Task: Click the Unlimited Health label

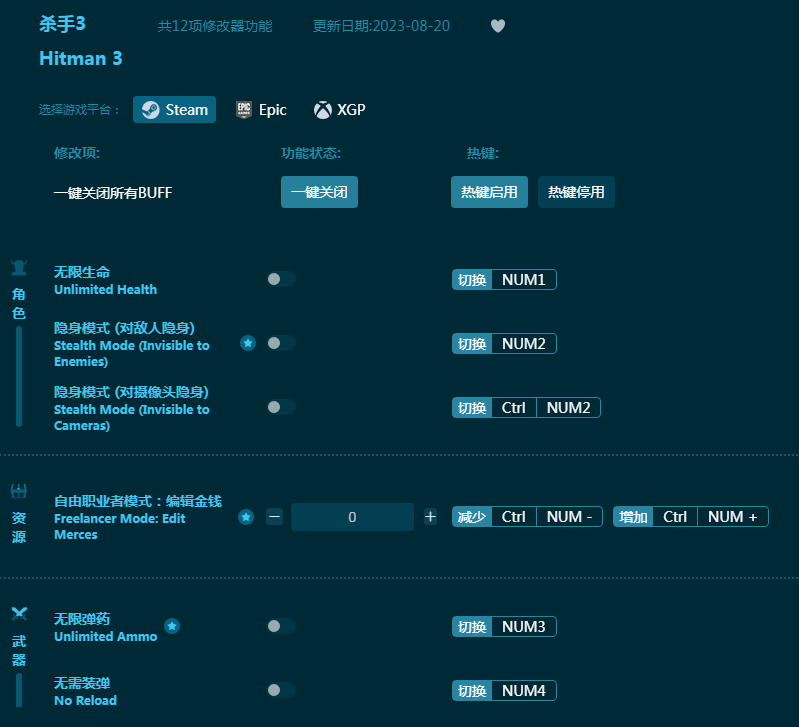Action: (105, 289)
